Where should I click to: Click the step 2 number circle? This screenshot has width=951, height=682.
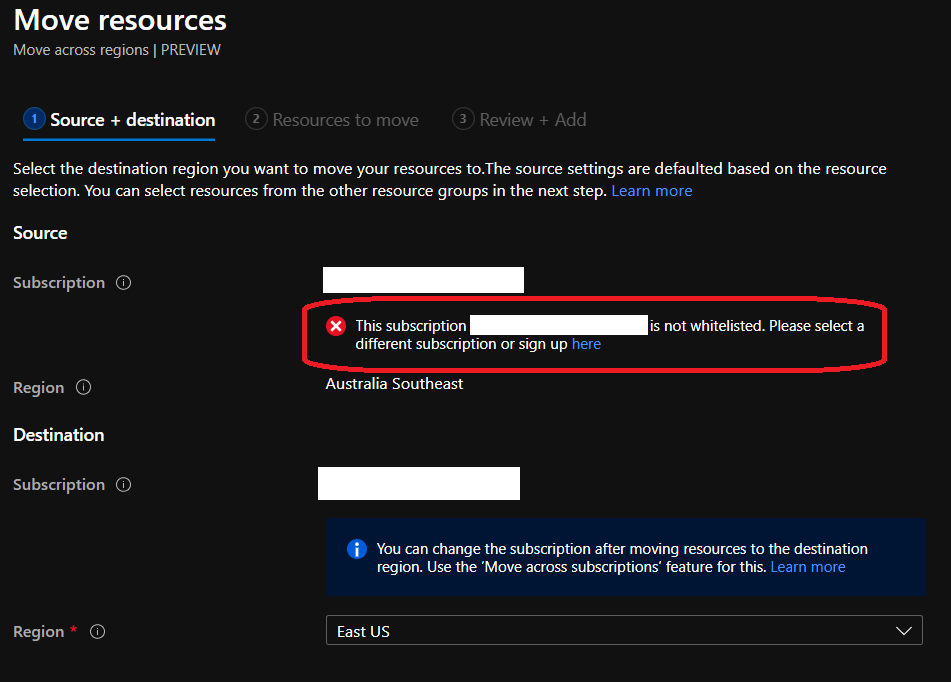coord(256,119)
